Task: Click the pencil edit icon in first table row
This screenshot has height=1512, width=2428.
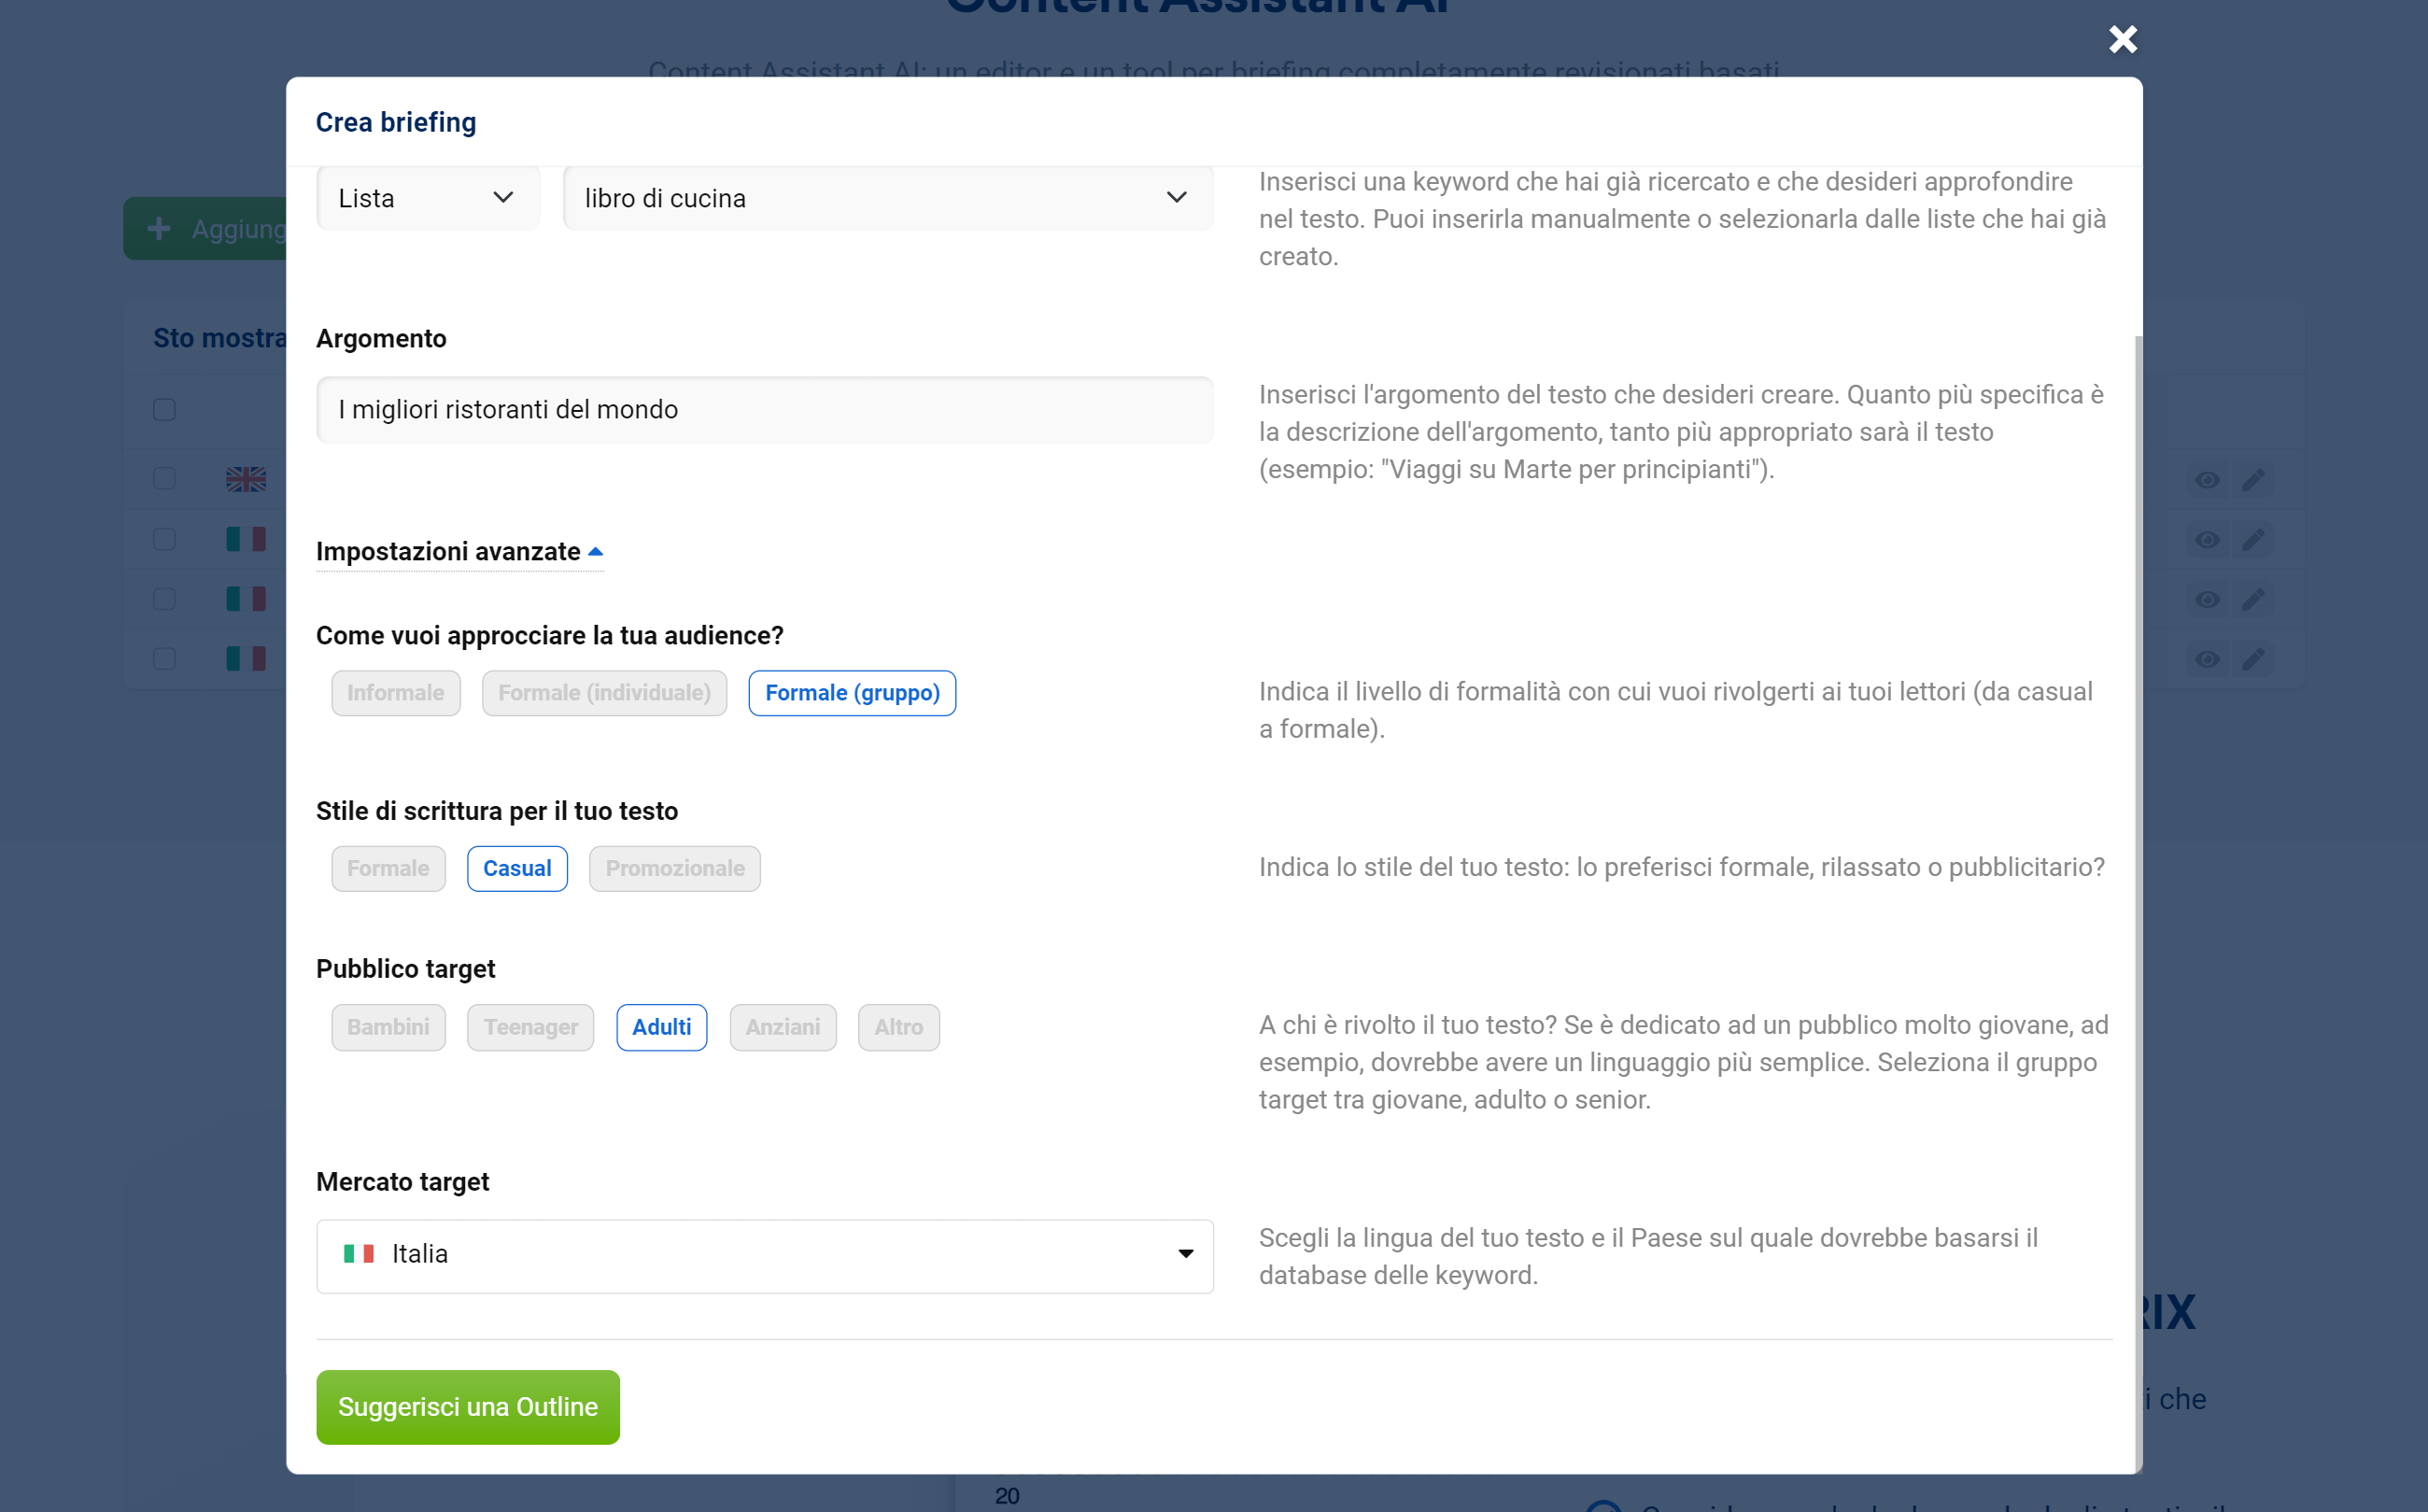Action: click(x=2253, y=481)
